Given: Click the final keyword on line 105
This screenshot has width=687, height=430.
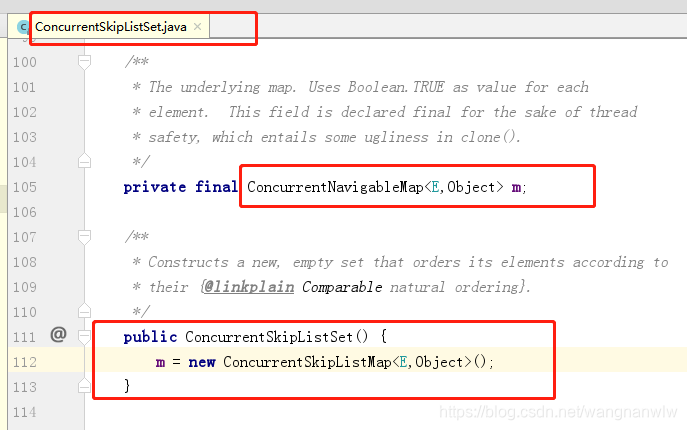Looking at the screenshot, I should [x=216, y=187].
